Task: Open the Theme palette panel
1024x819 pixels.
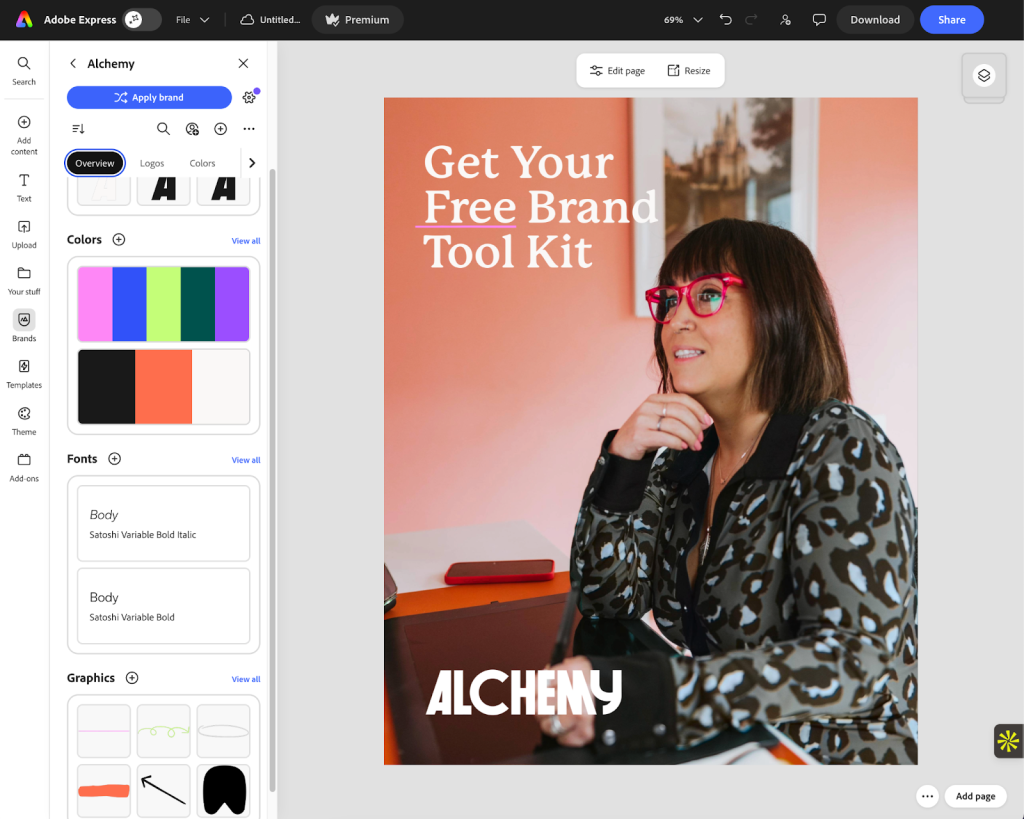Action: point(24,421)
